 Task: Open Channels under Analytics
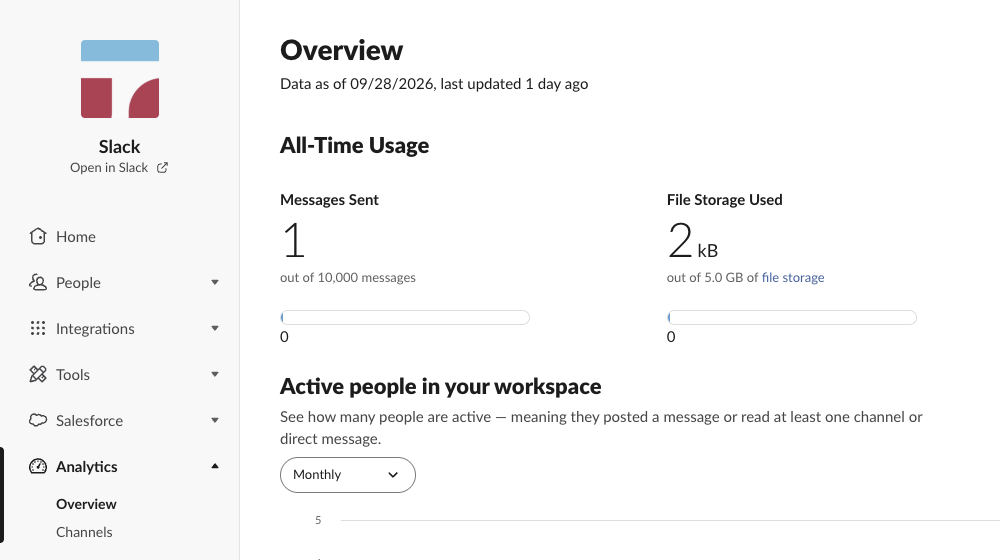pyautogui.click(x=84, y=532)
